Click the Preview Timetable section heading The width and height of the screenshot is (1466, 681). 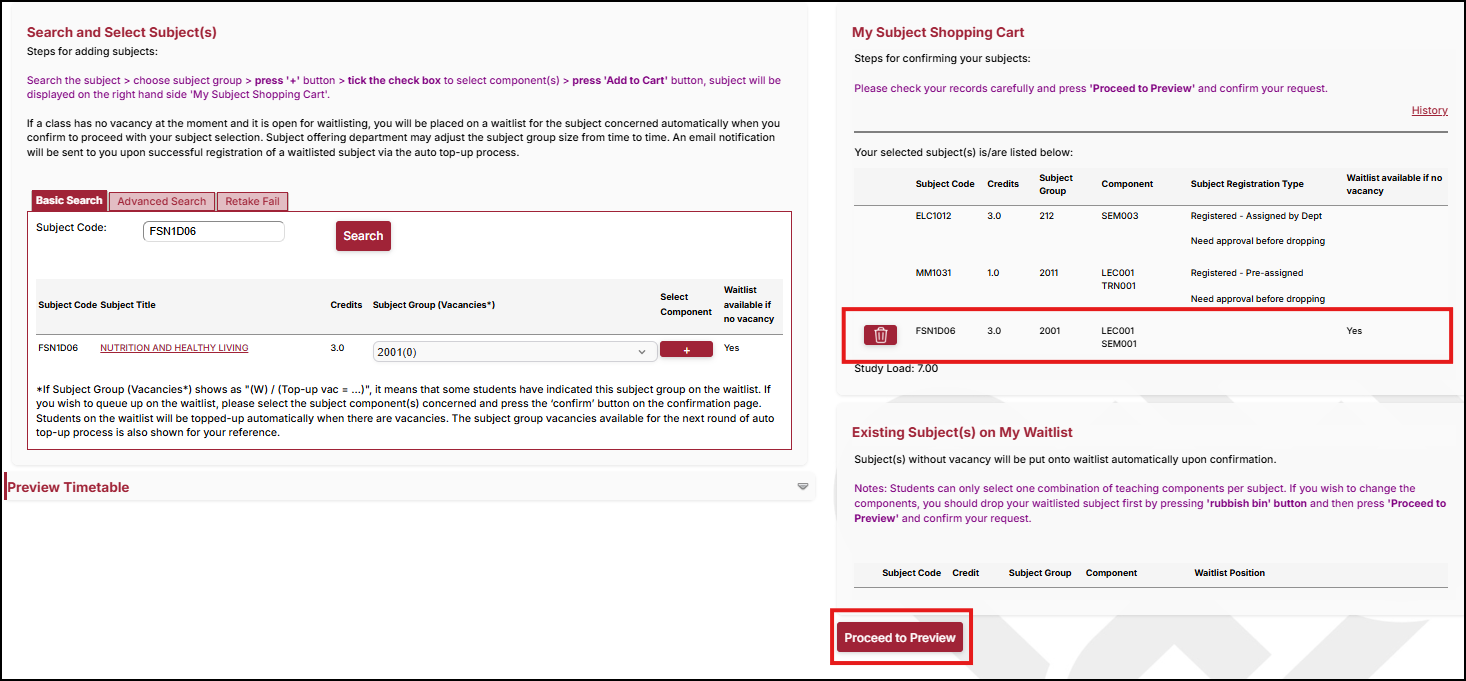pos(68,487)
